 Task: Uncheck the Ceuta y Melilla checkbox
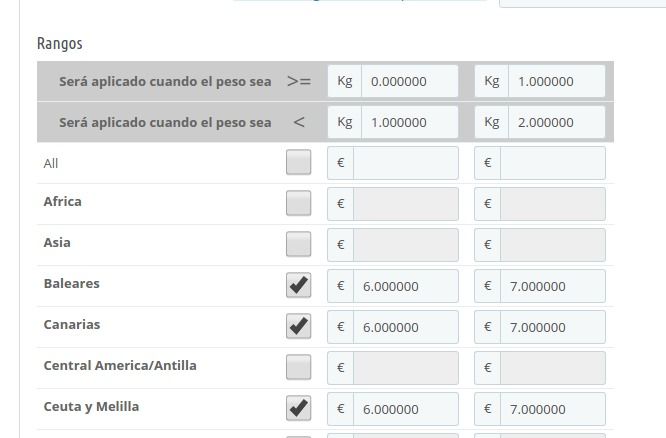point(298,408)
